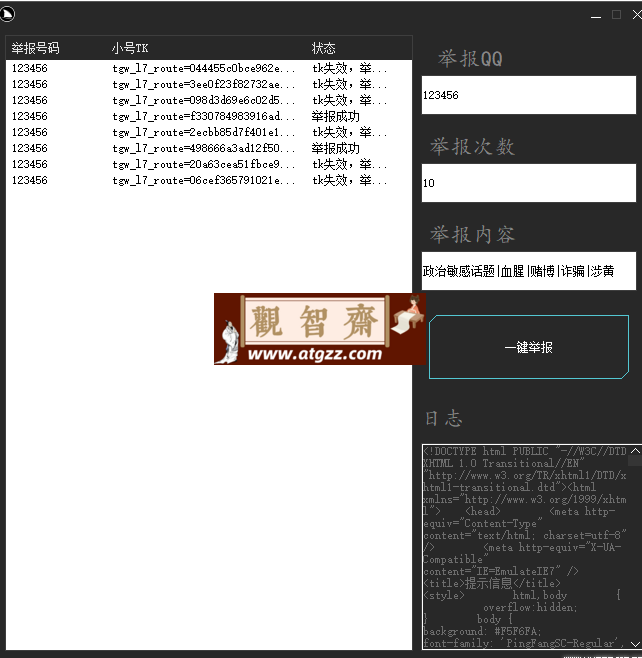Screen dimensions: 642x658
Task: Click the log text area with DOCTYPE html
Action: (525, 547)
